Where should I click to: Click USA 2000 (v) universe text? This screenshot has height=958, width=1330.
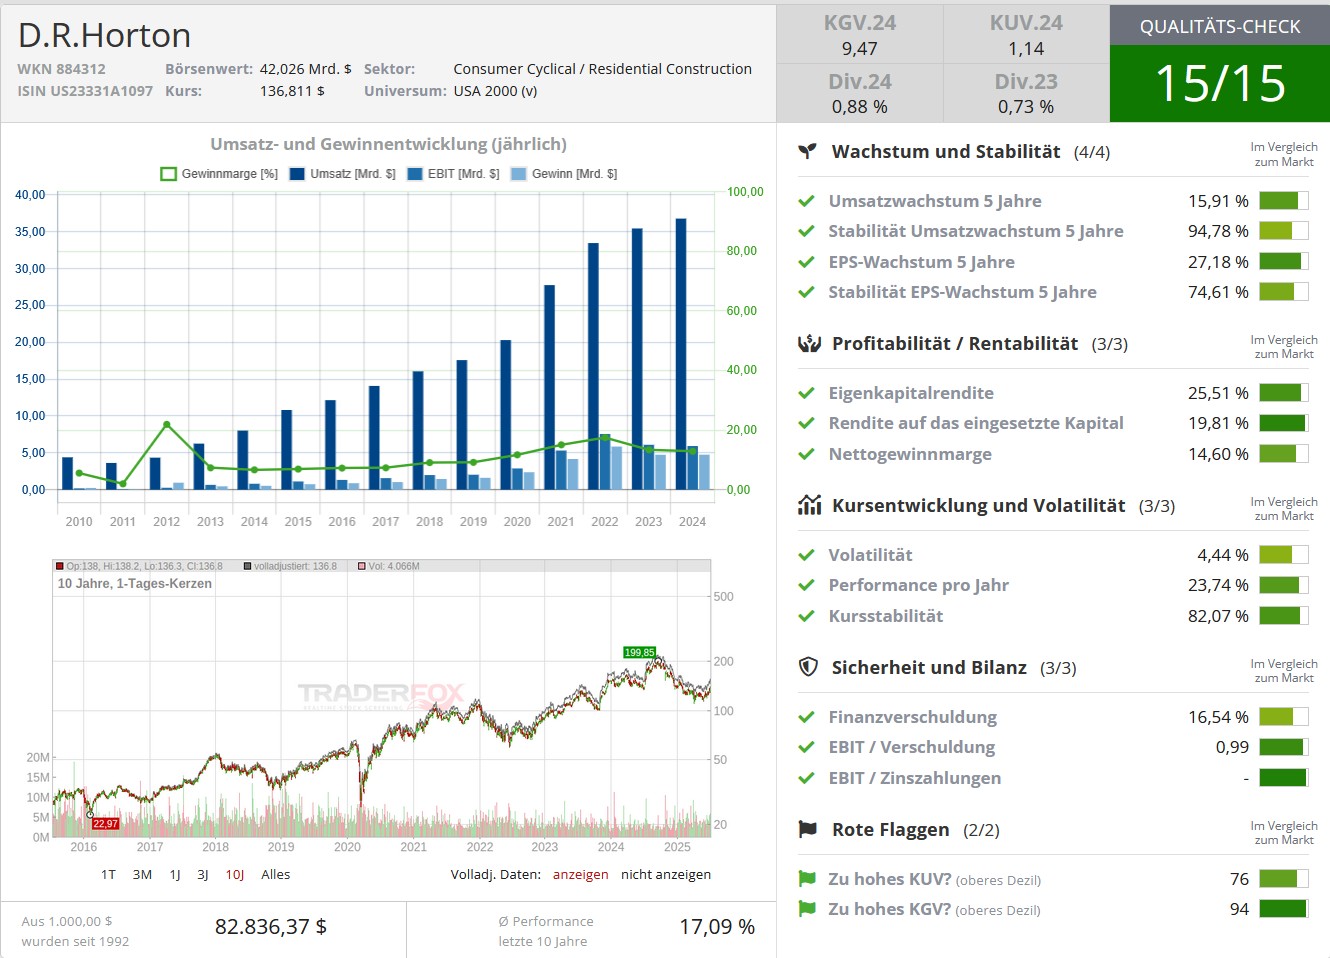click(495, 91)
